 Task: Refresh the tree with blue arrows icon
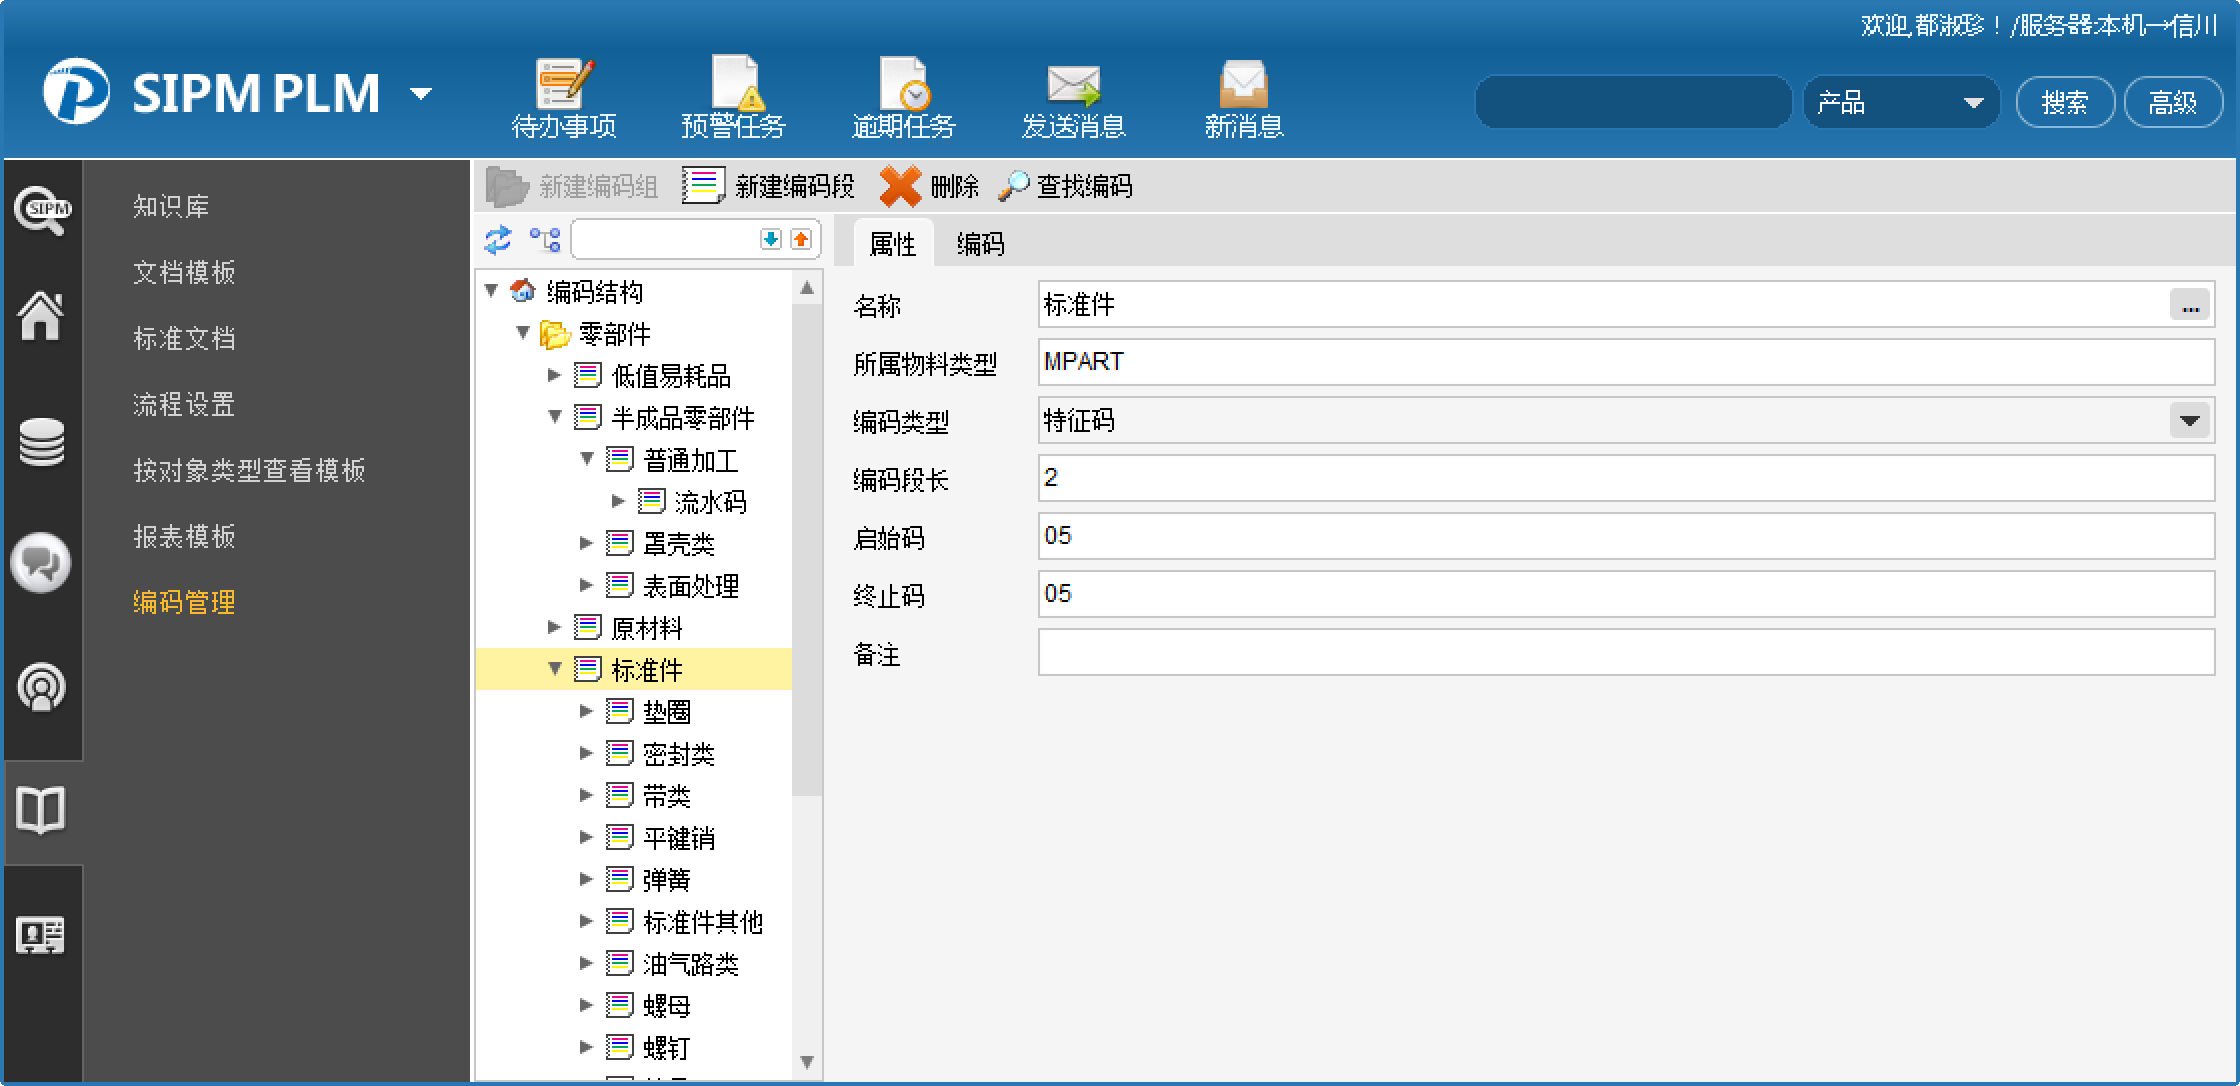[497, 239]
